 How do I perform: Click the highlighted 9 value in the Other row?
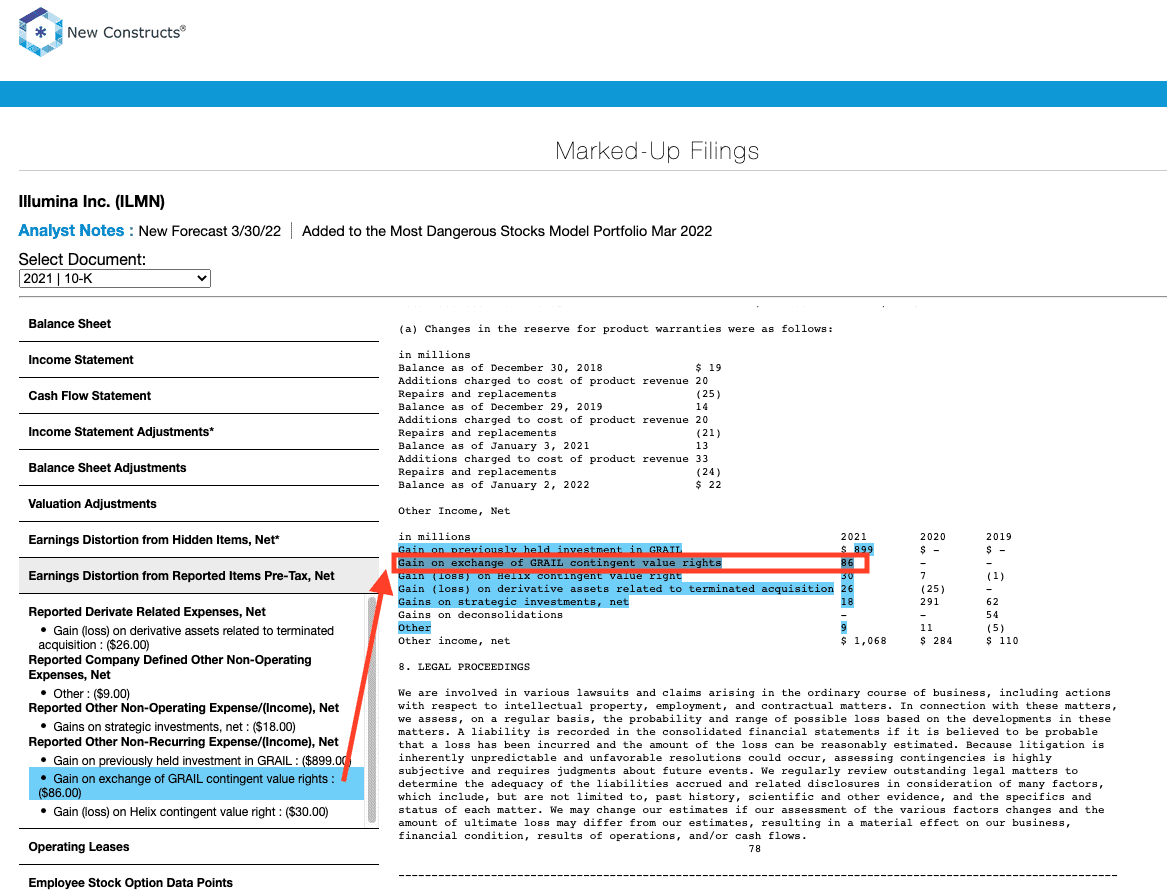point(844,628)
